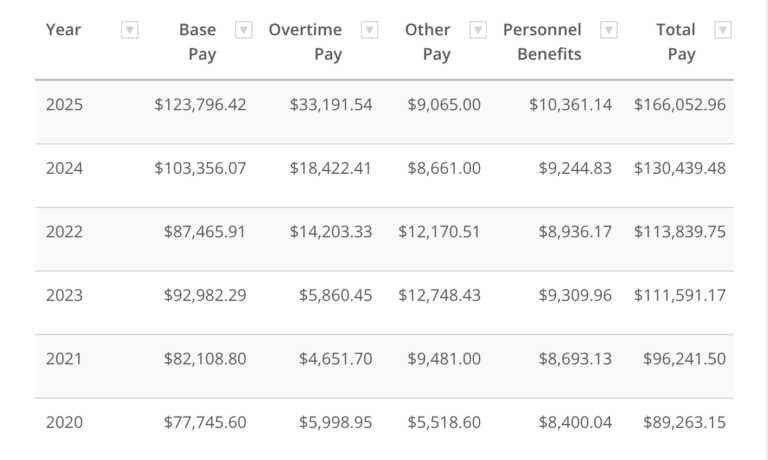Screen dimensions: 768x460
Task: Click the 2021 overtime pay $4,651.70
Action: (x=335, y=359)
